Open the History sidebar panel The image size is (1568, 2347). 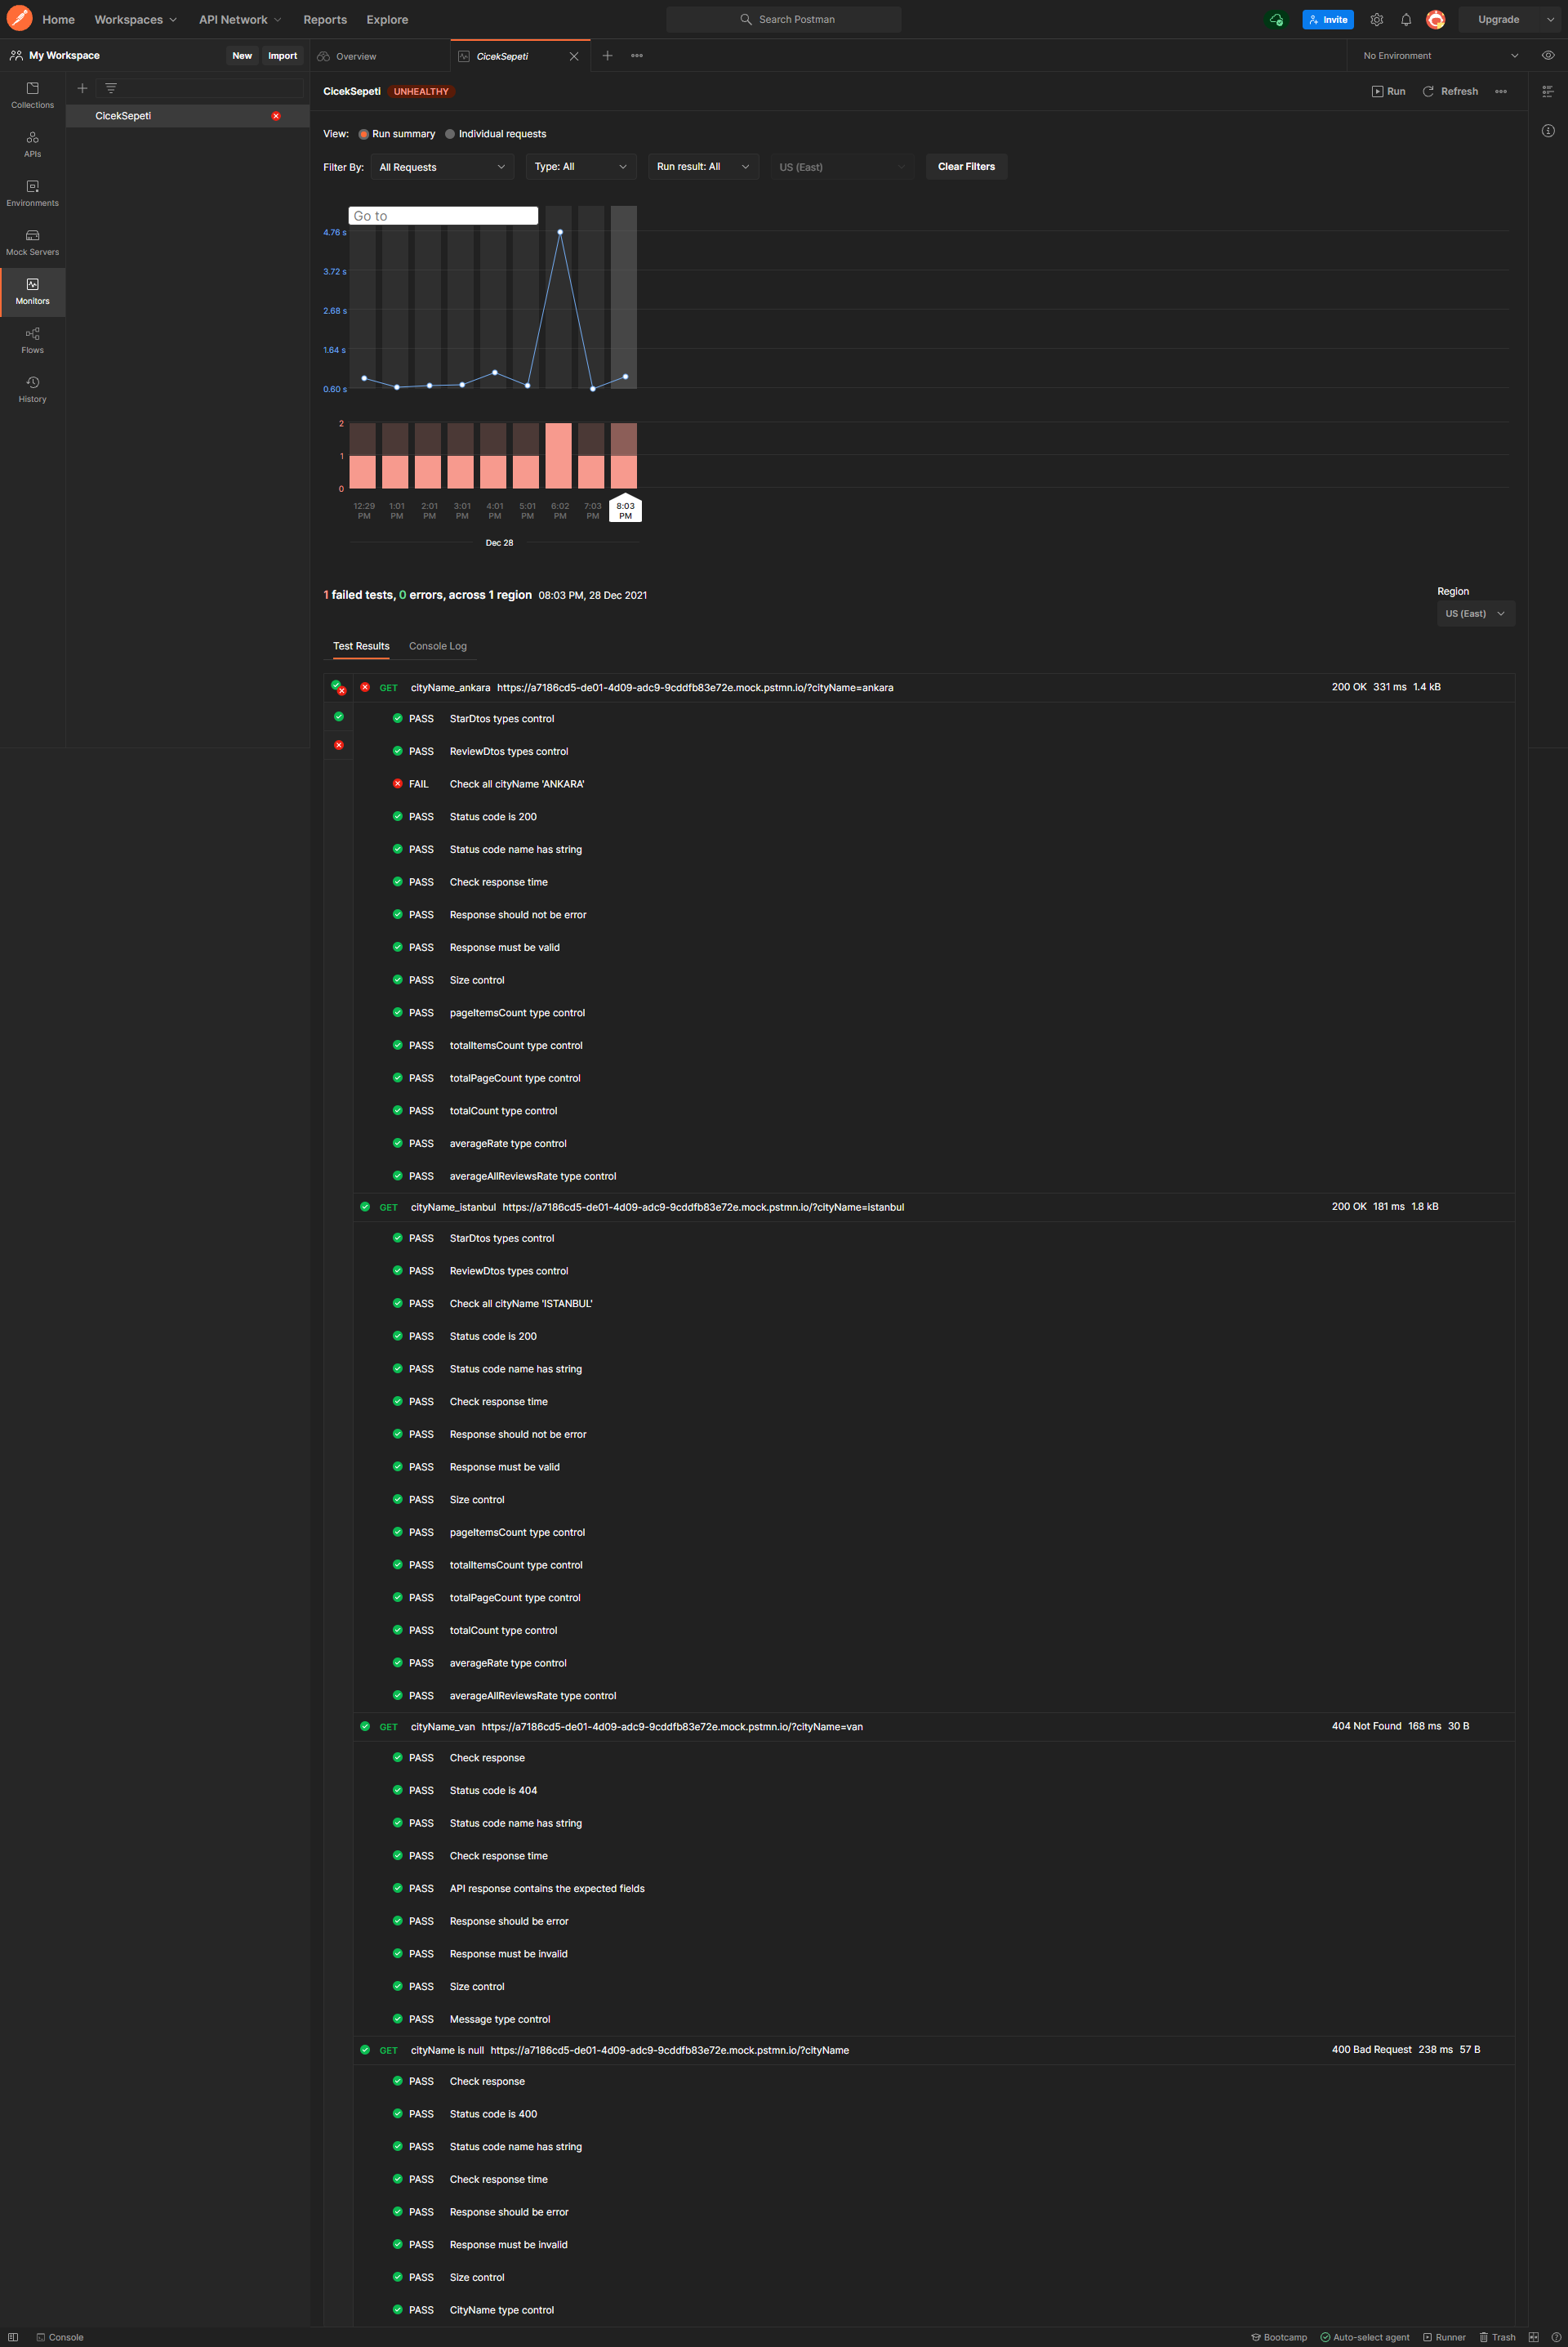32,389
